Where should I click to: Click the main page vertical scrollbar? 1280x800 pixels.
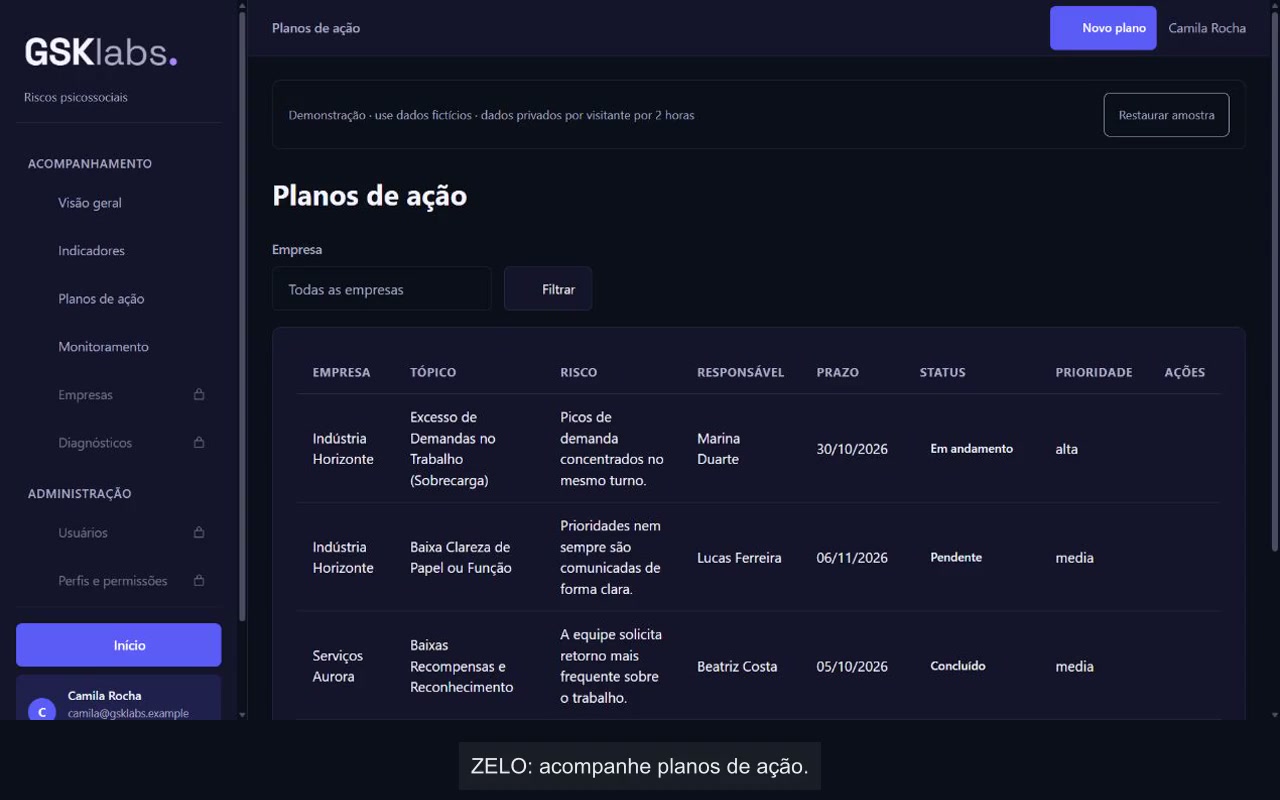[1273, 280]
